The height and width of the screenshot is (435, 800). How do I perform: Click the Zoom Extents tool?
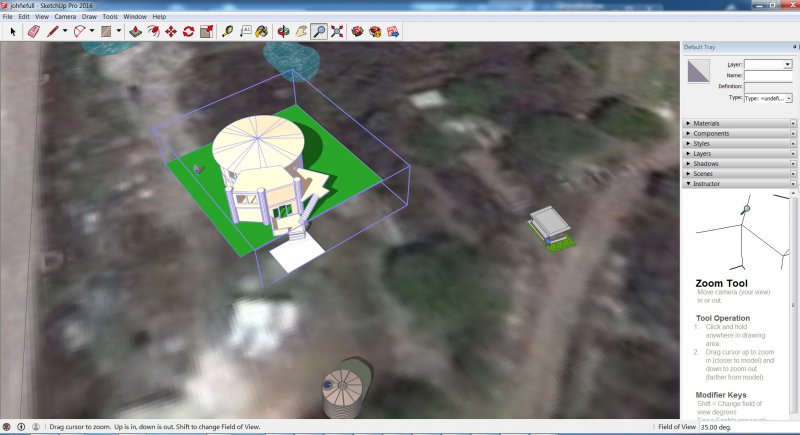[337, 32]
